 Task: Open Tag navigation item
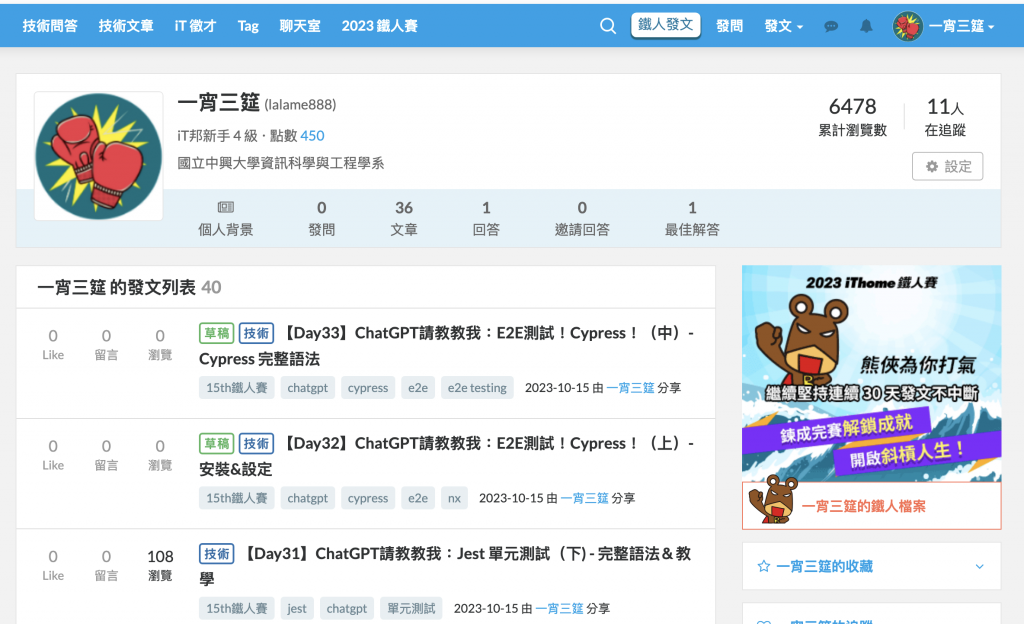(248, 26)
